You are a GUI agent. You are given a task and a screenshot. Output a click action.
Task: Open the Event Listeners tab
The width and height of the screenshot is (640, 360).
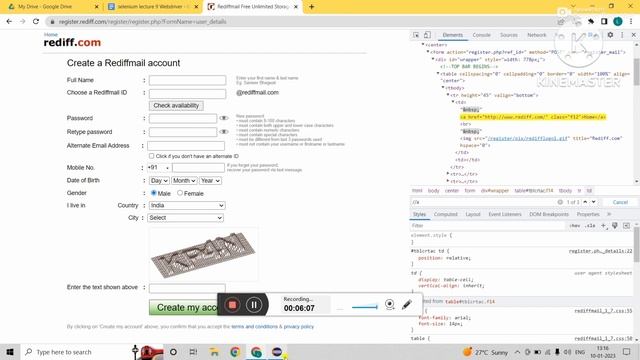pyautogui.click(x=505, y=214)
